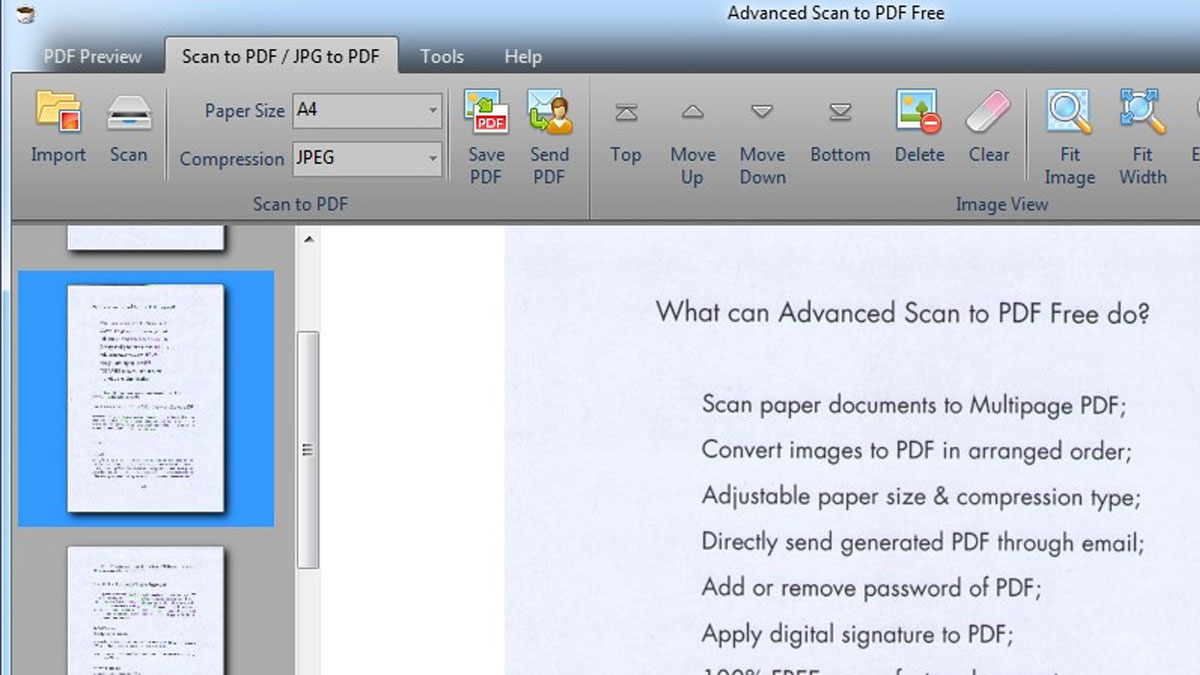This screenshot has height=675, width=1200.
Task: Click the Fit Width icon
Action: [1142, 112]
